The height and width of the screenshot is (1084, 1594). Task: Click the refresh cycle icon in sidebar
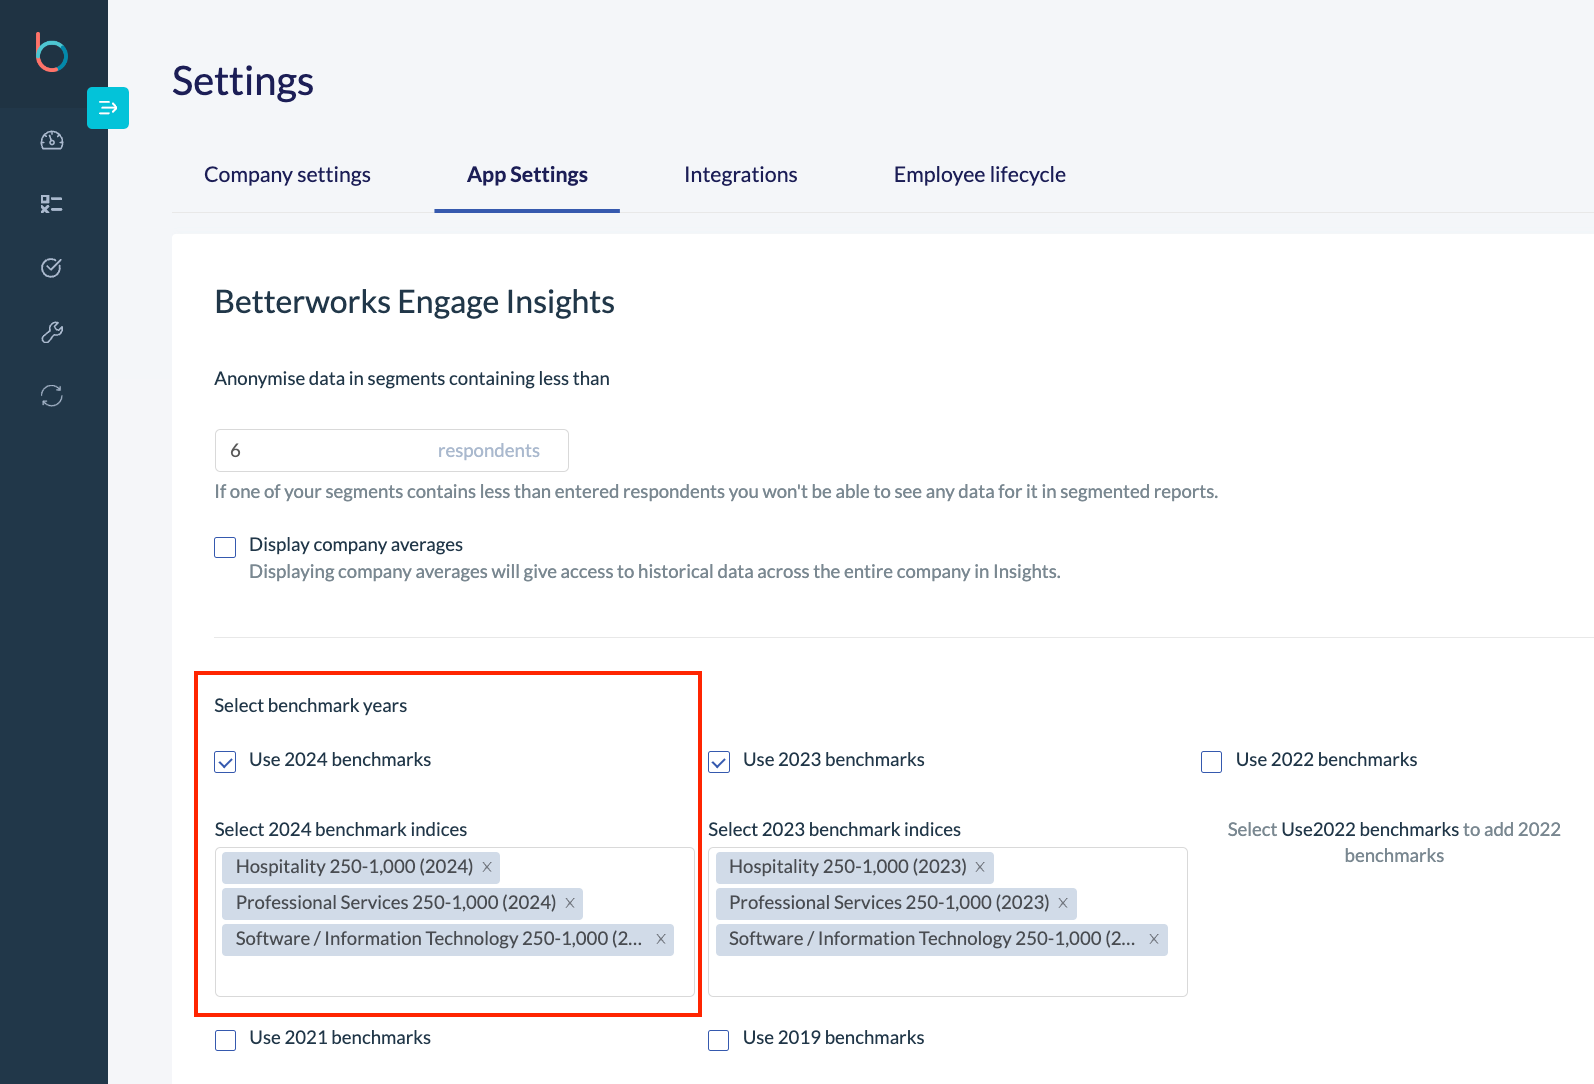(52, 396)
